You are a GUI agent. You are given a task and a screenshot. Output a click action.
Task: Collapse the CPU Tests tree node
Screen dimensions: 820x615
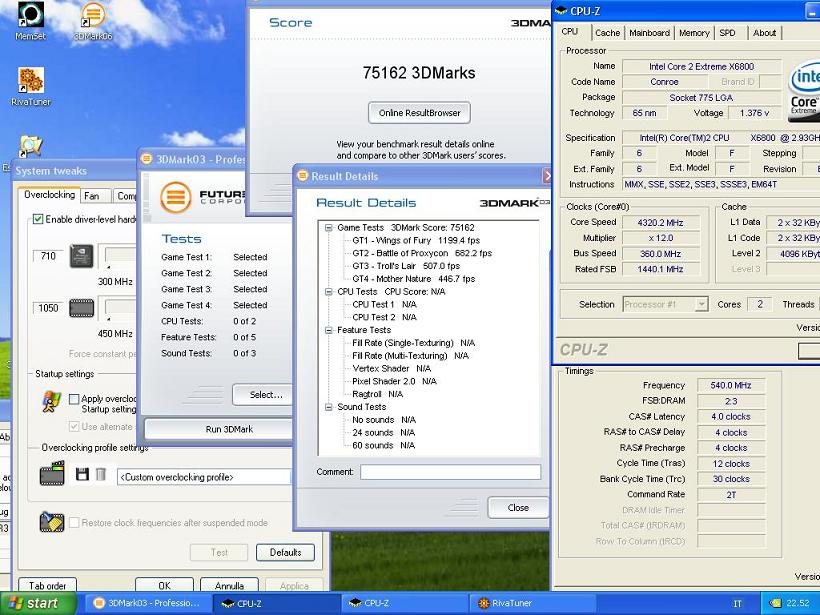[x=328, y=292]
